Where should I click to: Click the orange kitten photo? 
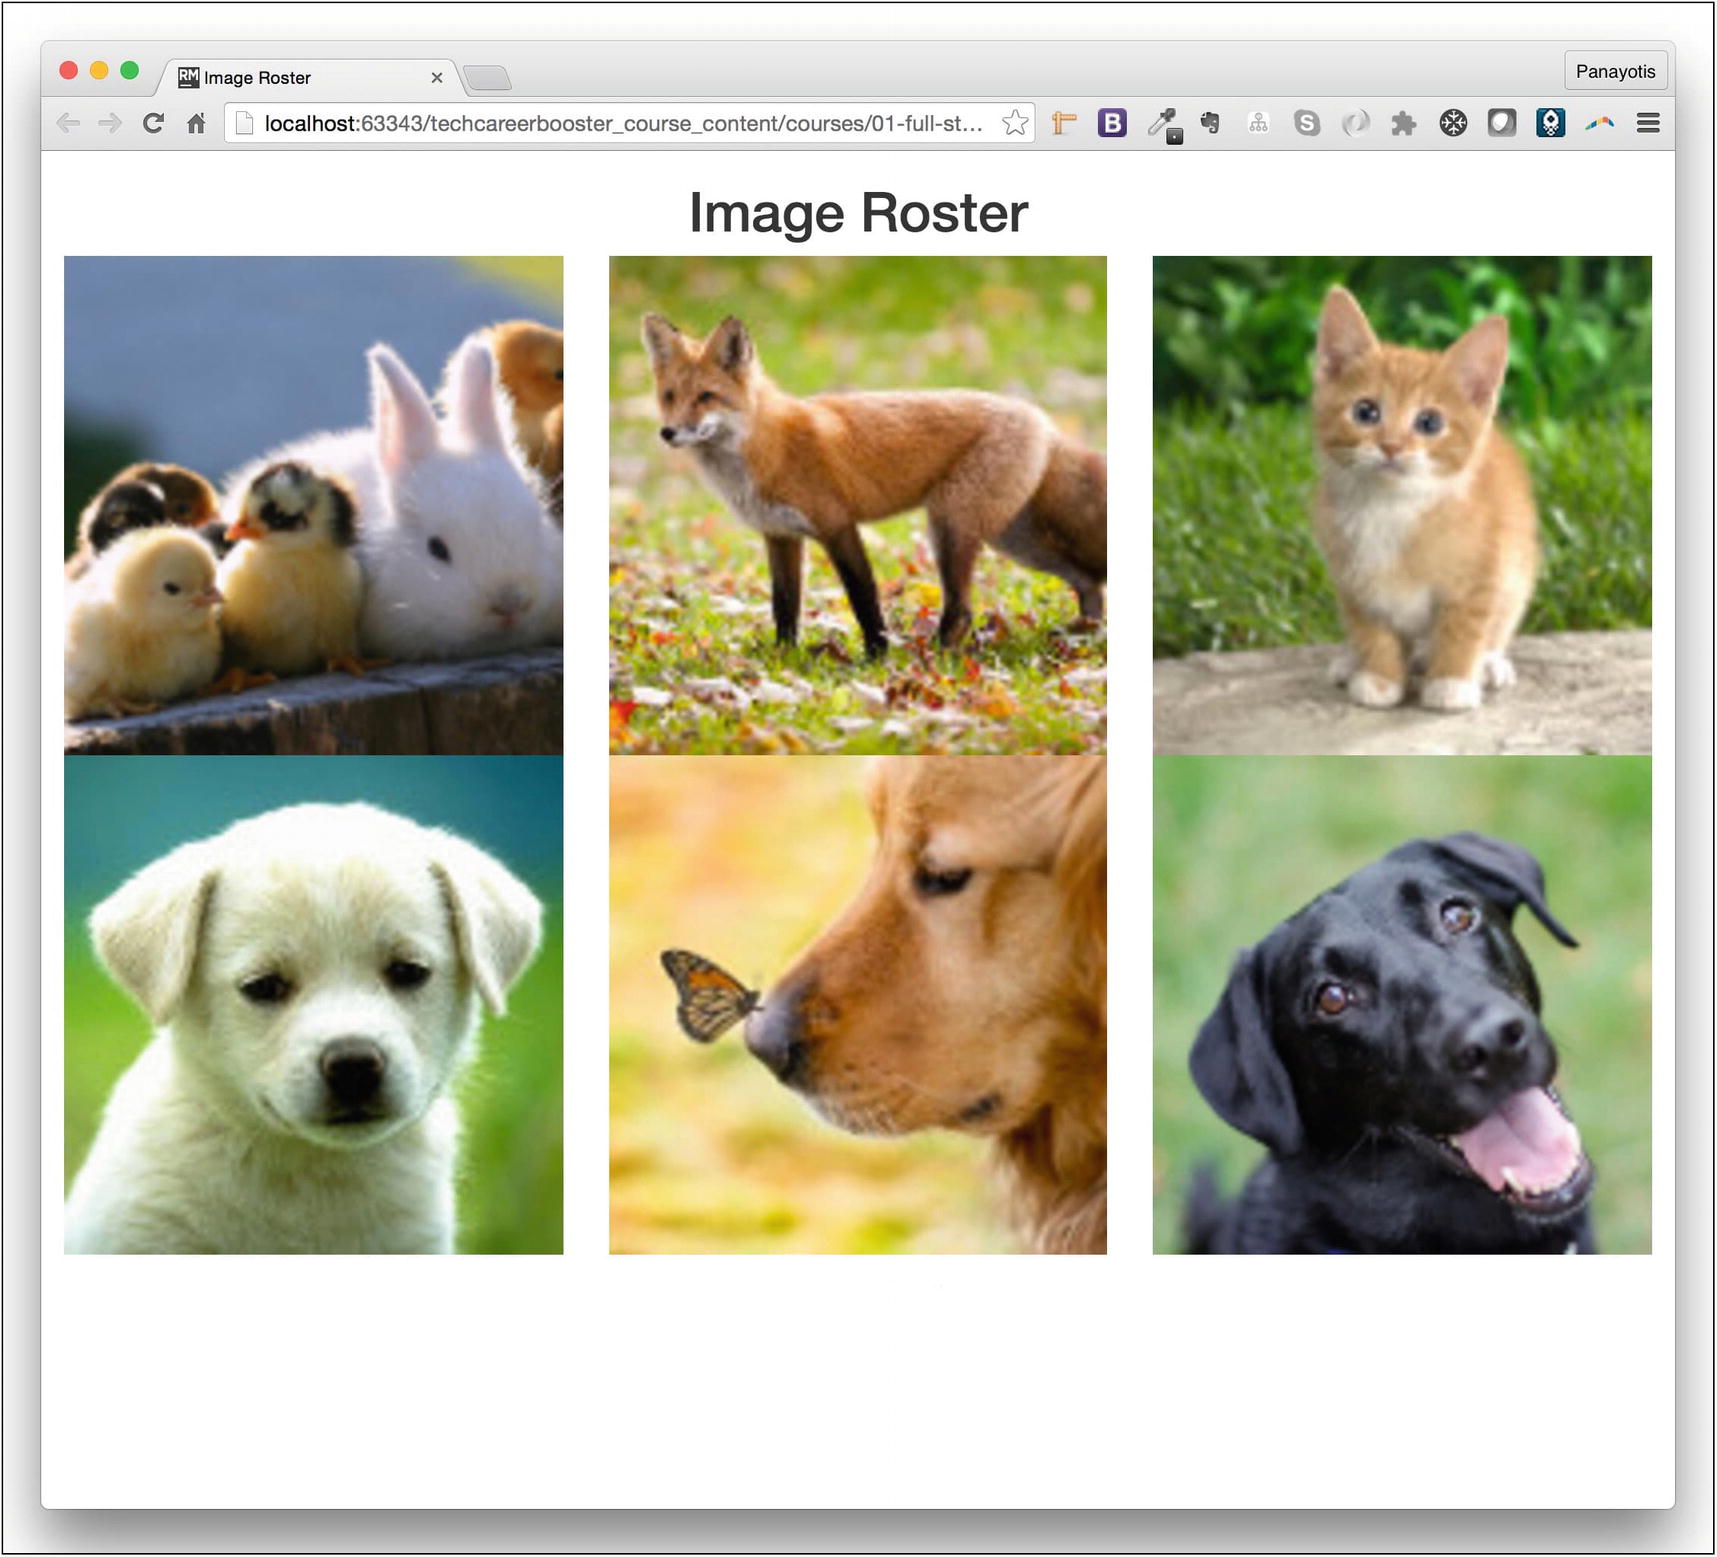(x=1402, y=503)
